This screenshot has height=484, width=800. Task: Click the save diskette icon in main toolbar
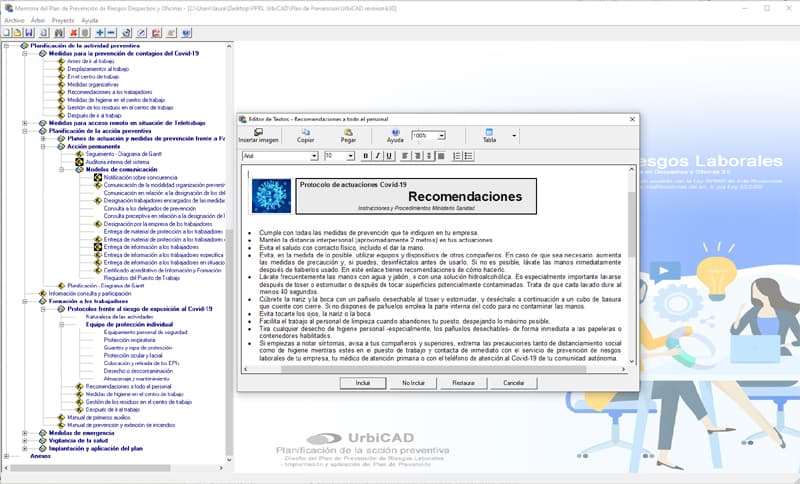(x=29, y=33)
